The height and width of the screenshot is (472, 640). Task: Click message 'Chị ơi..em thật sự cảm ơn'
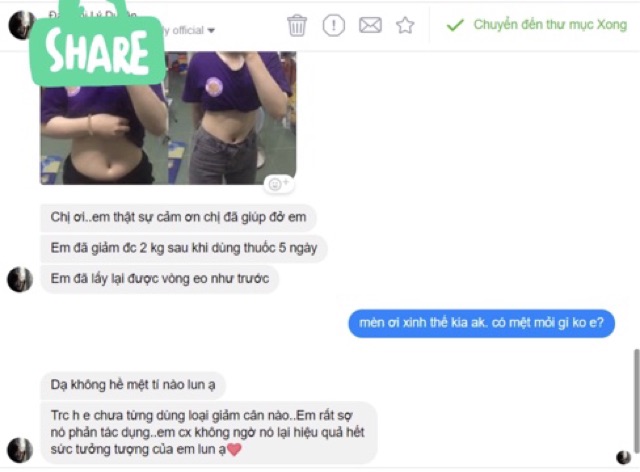click(178, 217)
